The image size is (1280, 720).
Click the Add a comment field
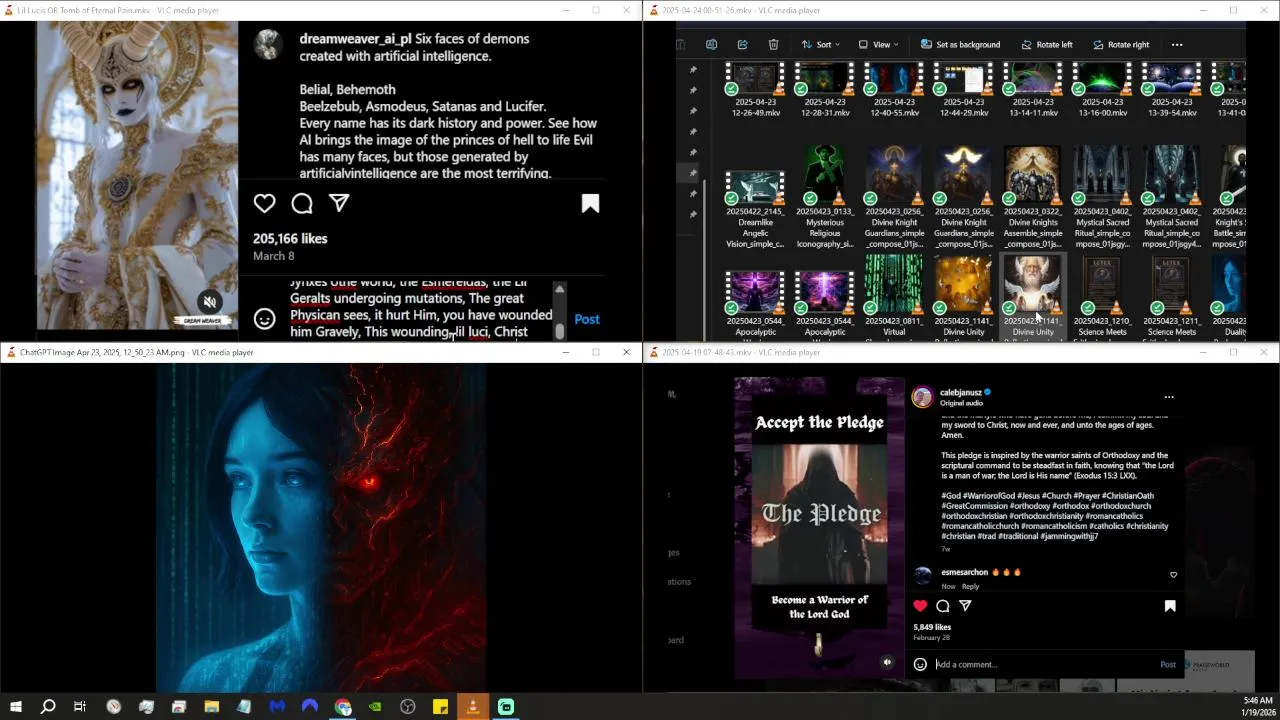(1045, 664)
